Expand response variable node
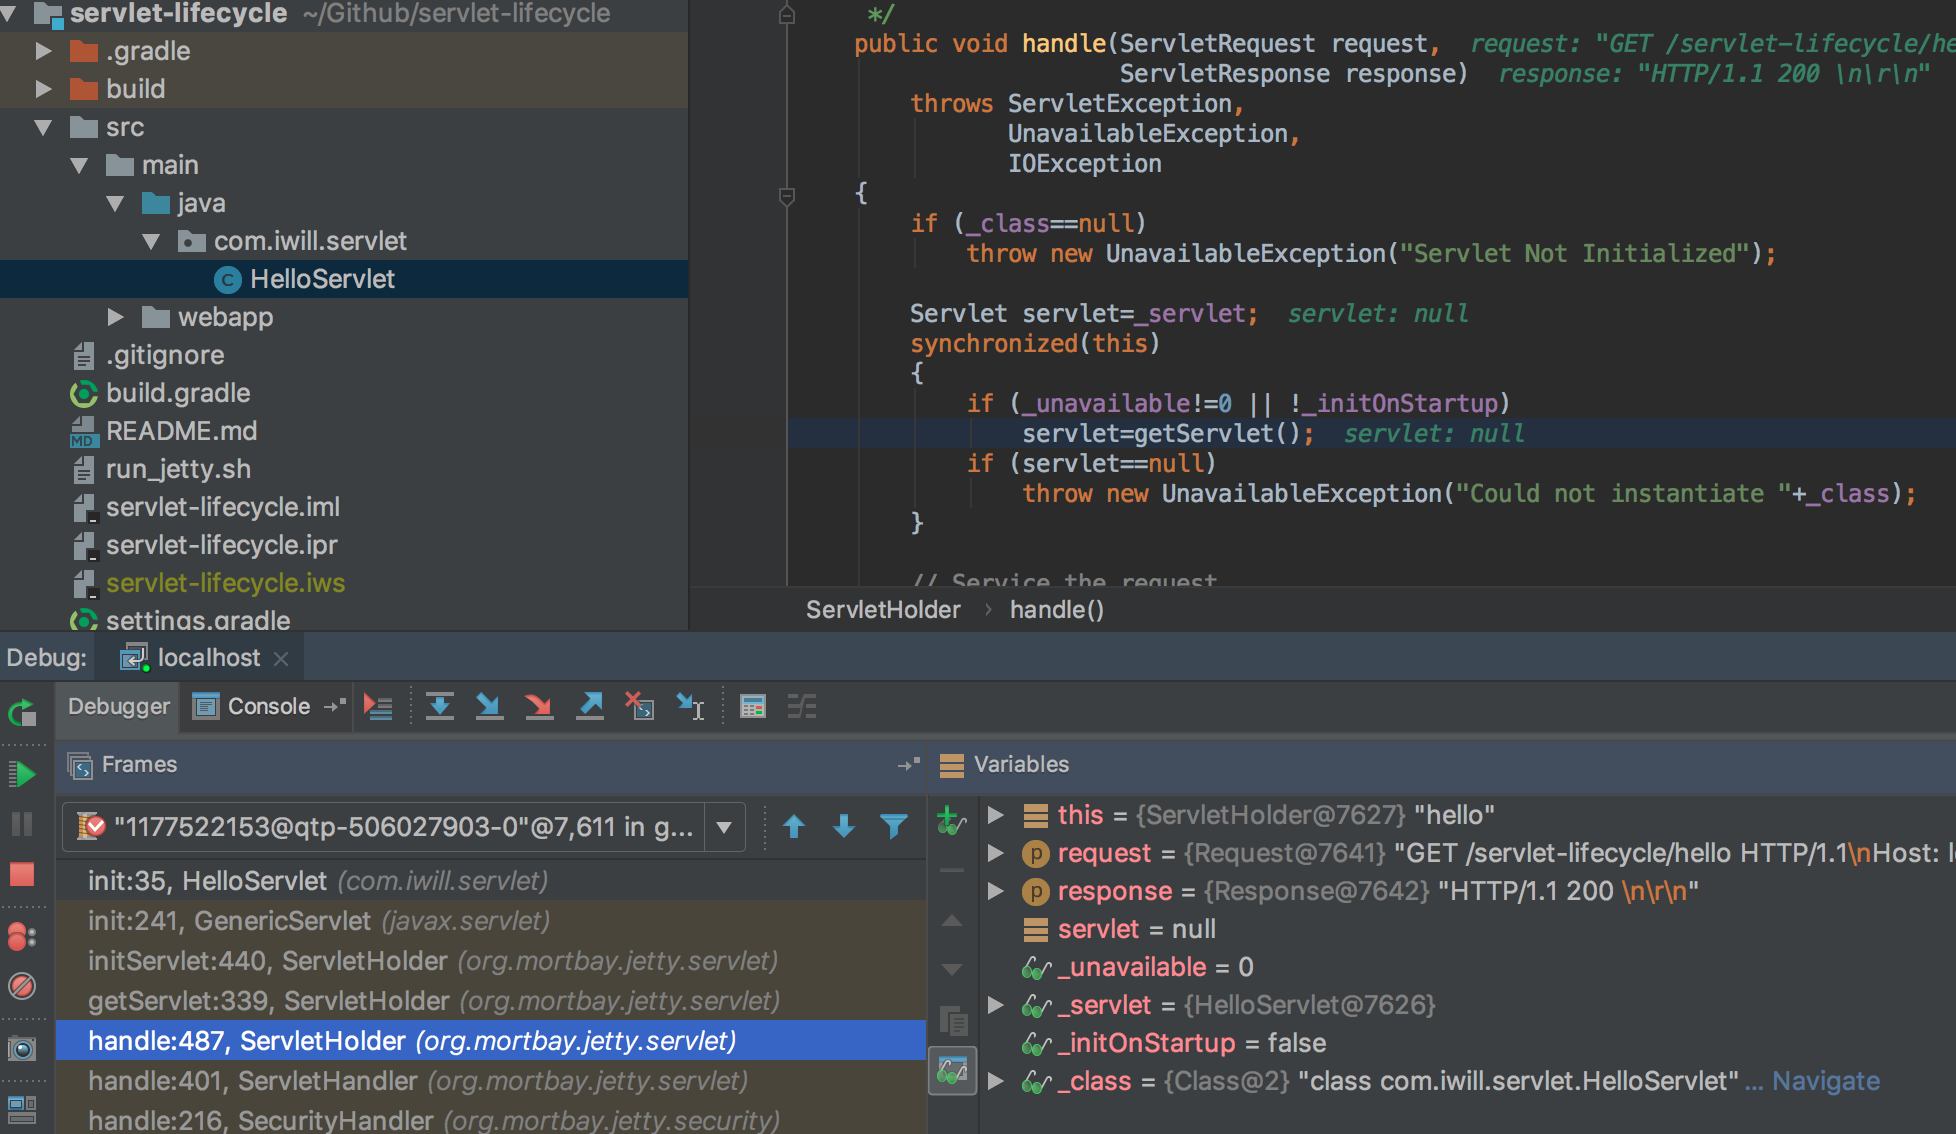 click(996, 891)
